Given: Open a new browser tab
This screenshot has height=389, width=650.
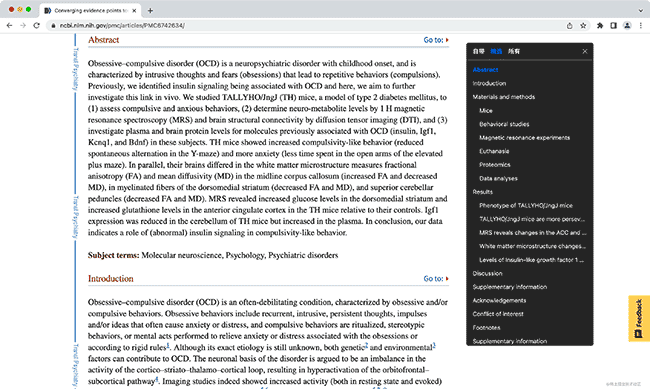Looking at the screenshot, I should point(150,11).
